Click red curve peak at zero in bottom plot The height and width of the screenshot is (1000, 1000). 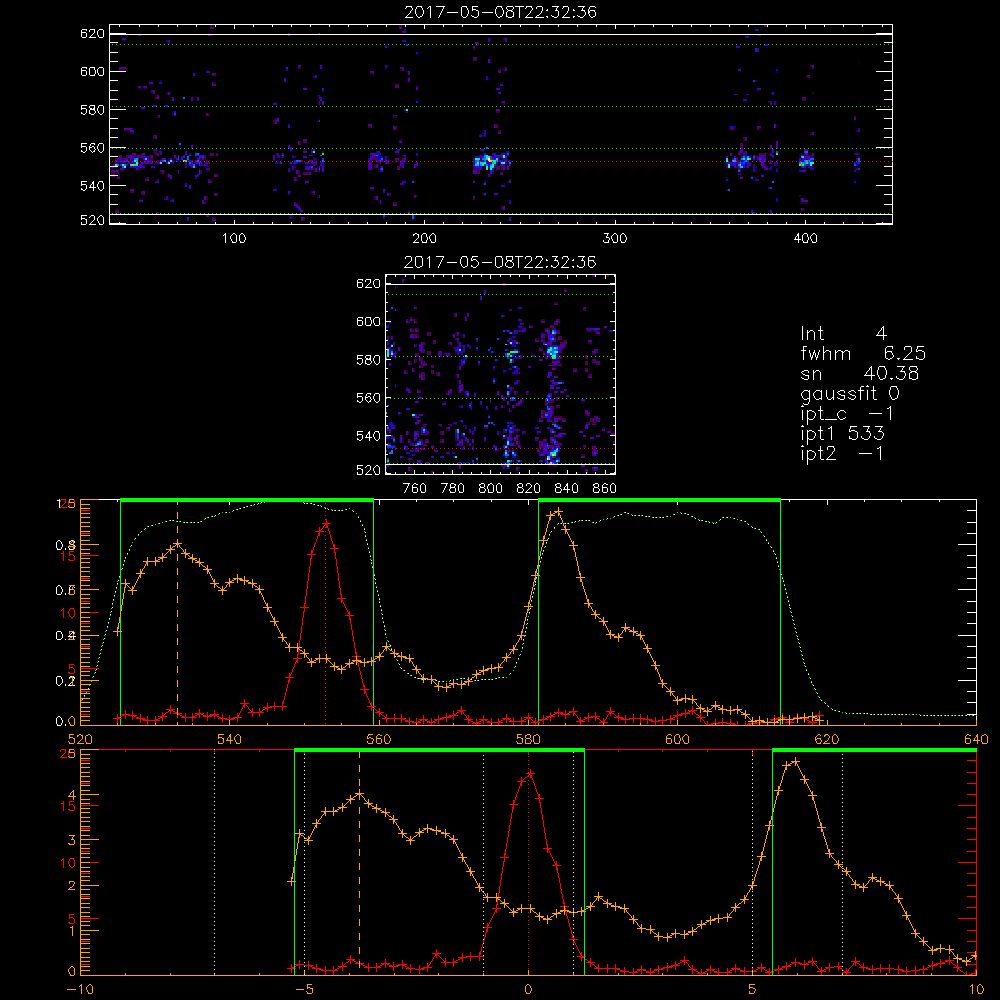click(x=529, y=773)
